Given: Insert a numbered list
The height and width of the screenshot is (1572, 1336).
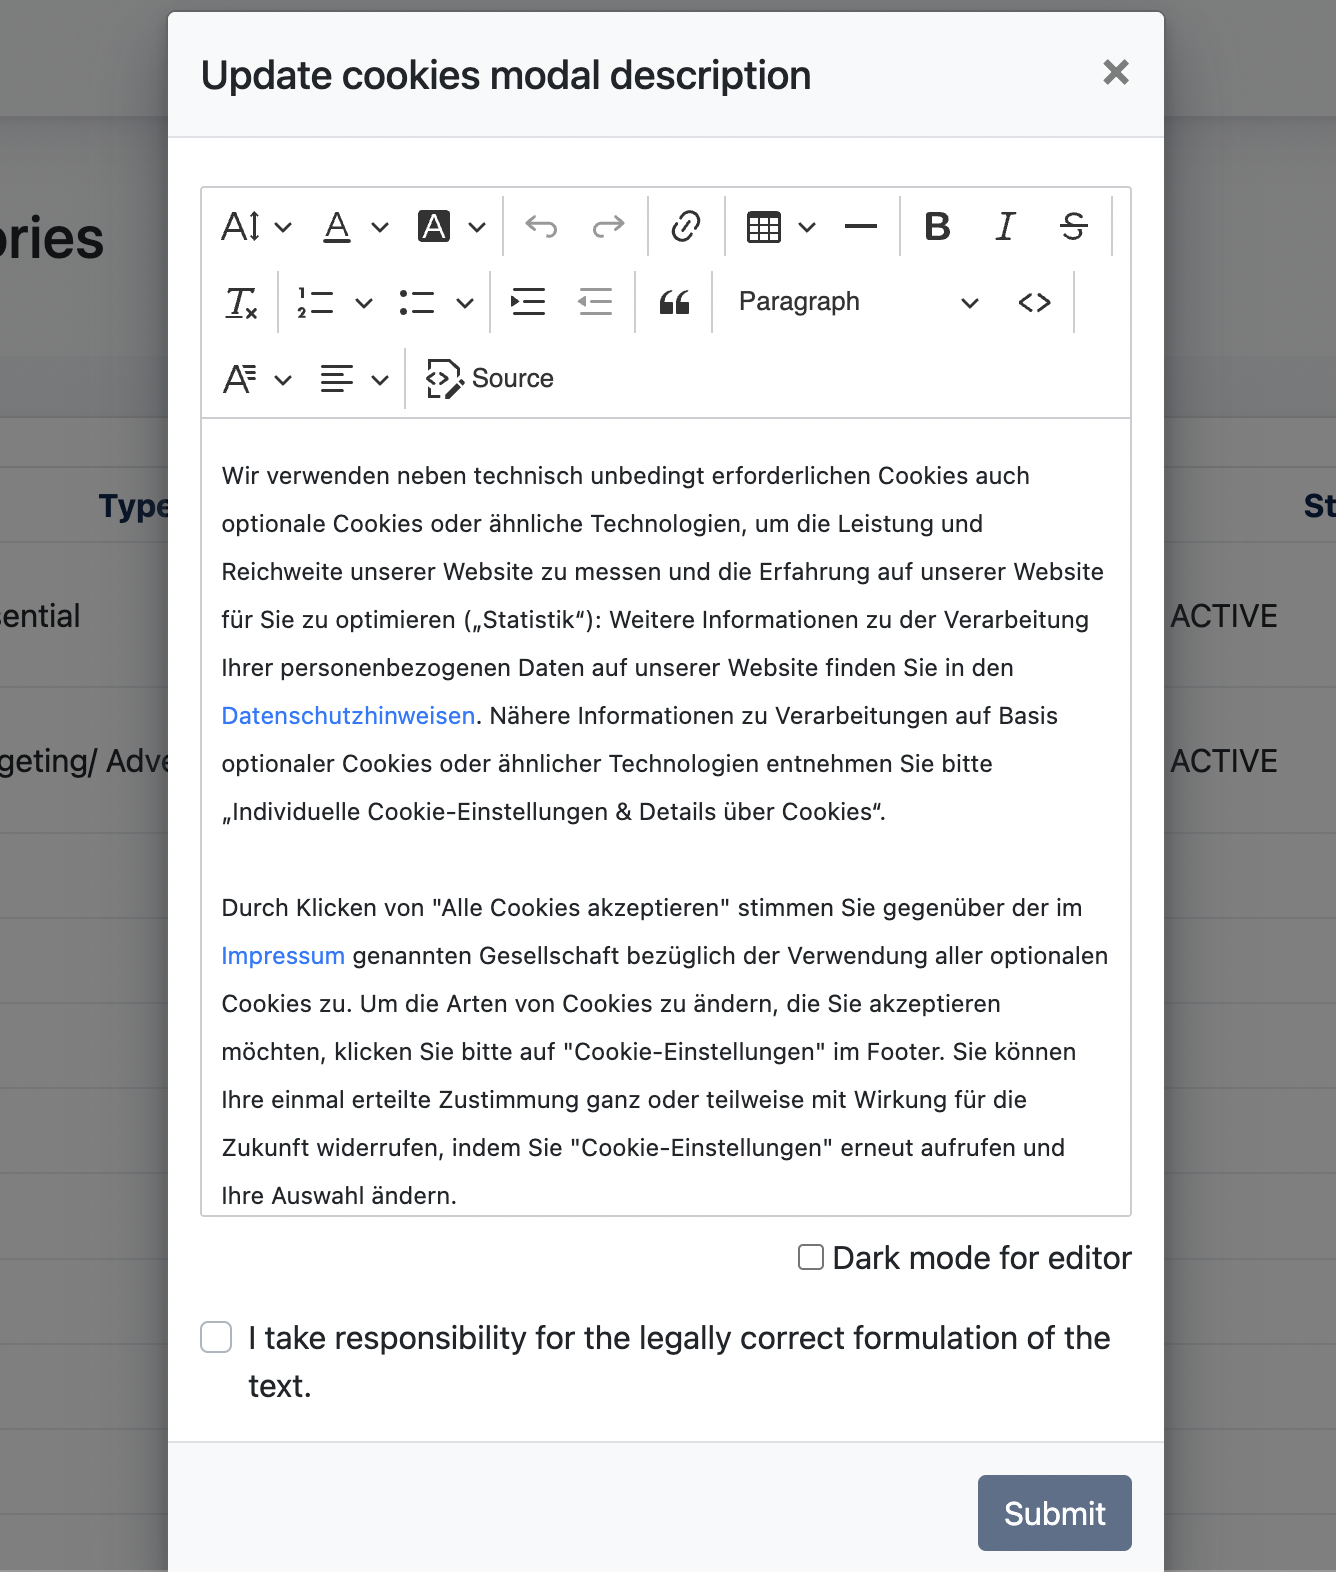Looking at the screenshot, I should tap(316, 302).
